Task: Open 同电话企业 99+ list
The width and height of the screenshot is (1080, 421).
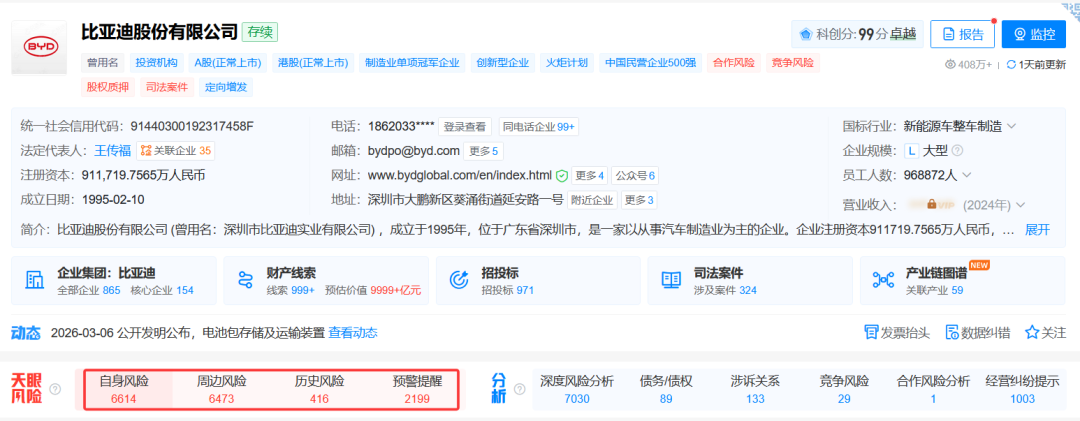Action: (539, 127)
